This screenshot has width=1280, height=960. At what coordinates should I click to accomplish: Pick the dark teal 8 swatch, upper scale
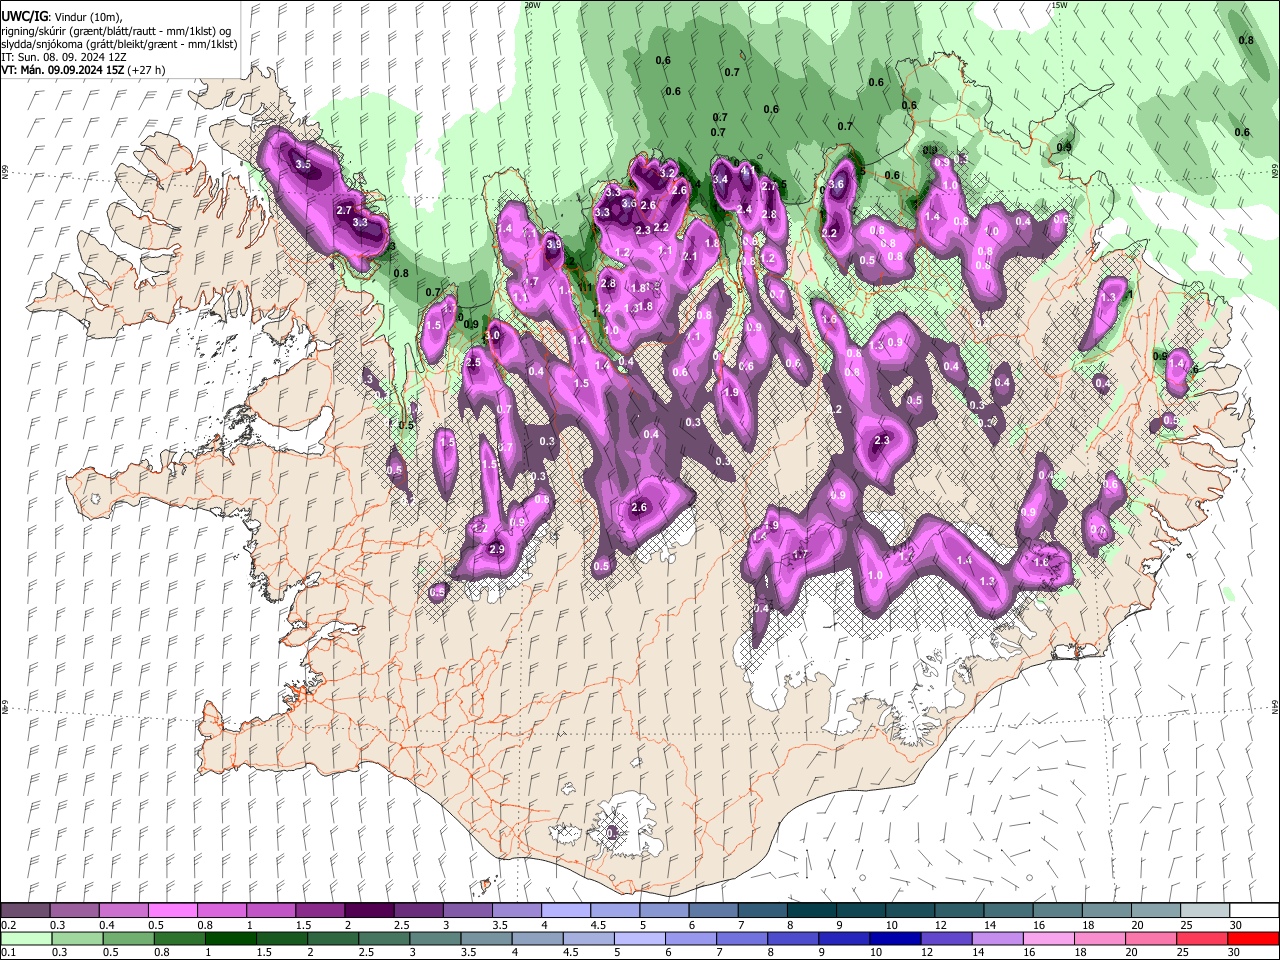tap(810, 911)
